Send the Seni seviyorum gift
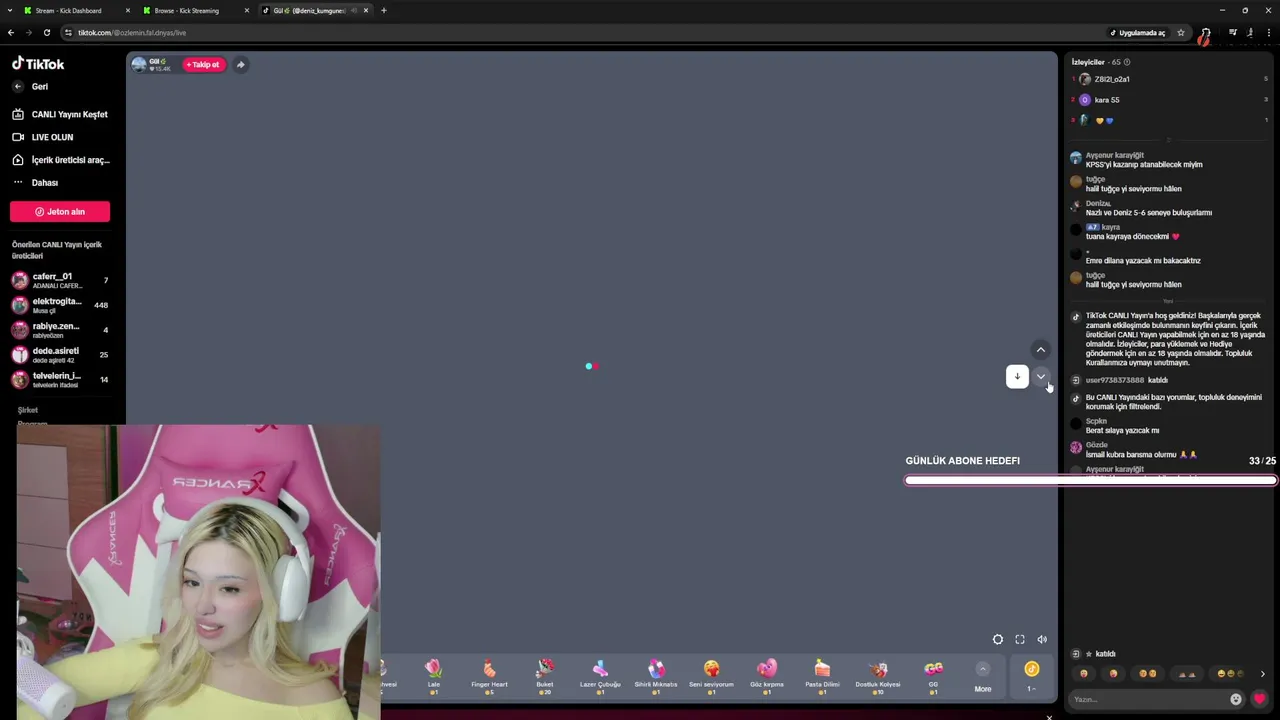Screen dimensions: 1280x720 click(x=711, y=676)
